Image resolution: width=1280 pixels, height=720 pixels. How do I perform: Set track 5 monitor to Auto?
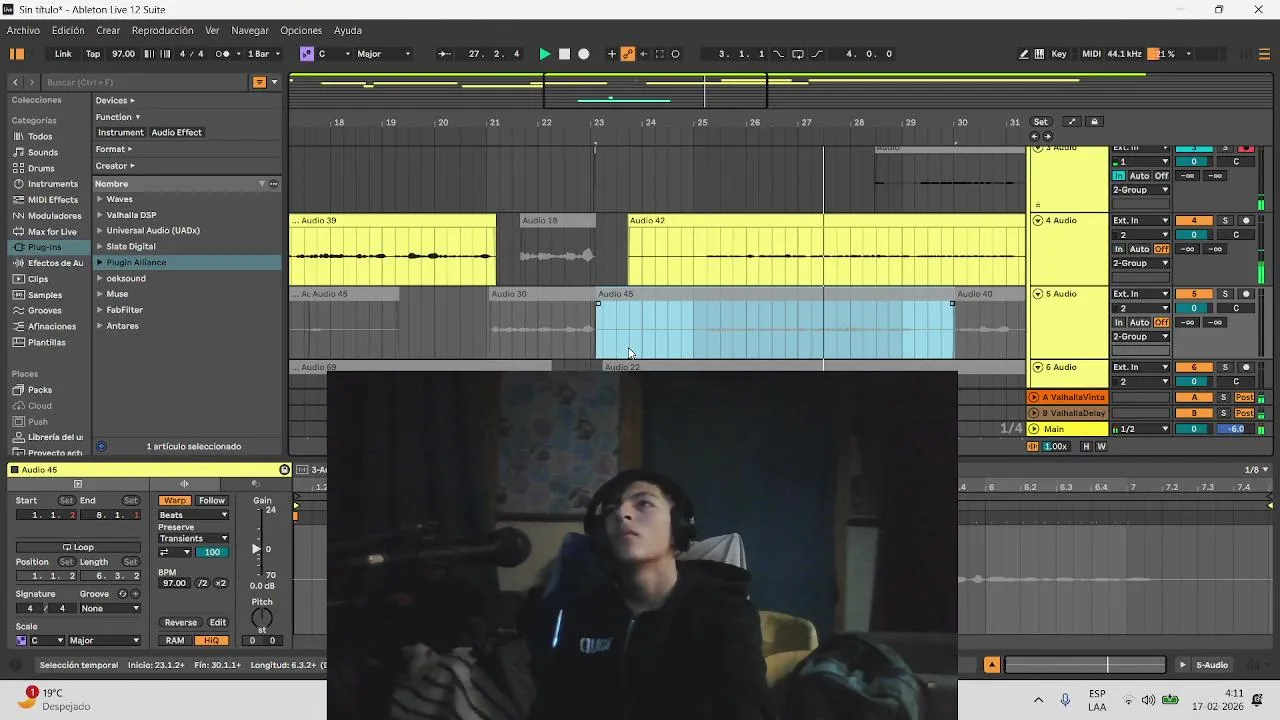click(1139, 322)
